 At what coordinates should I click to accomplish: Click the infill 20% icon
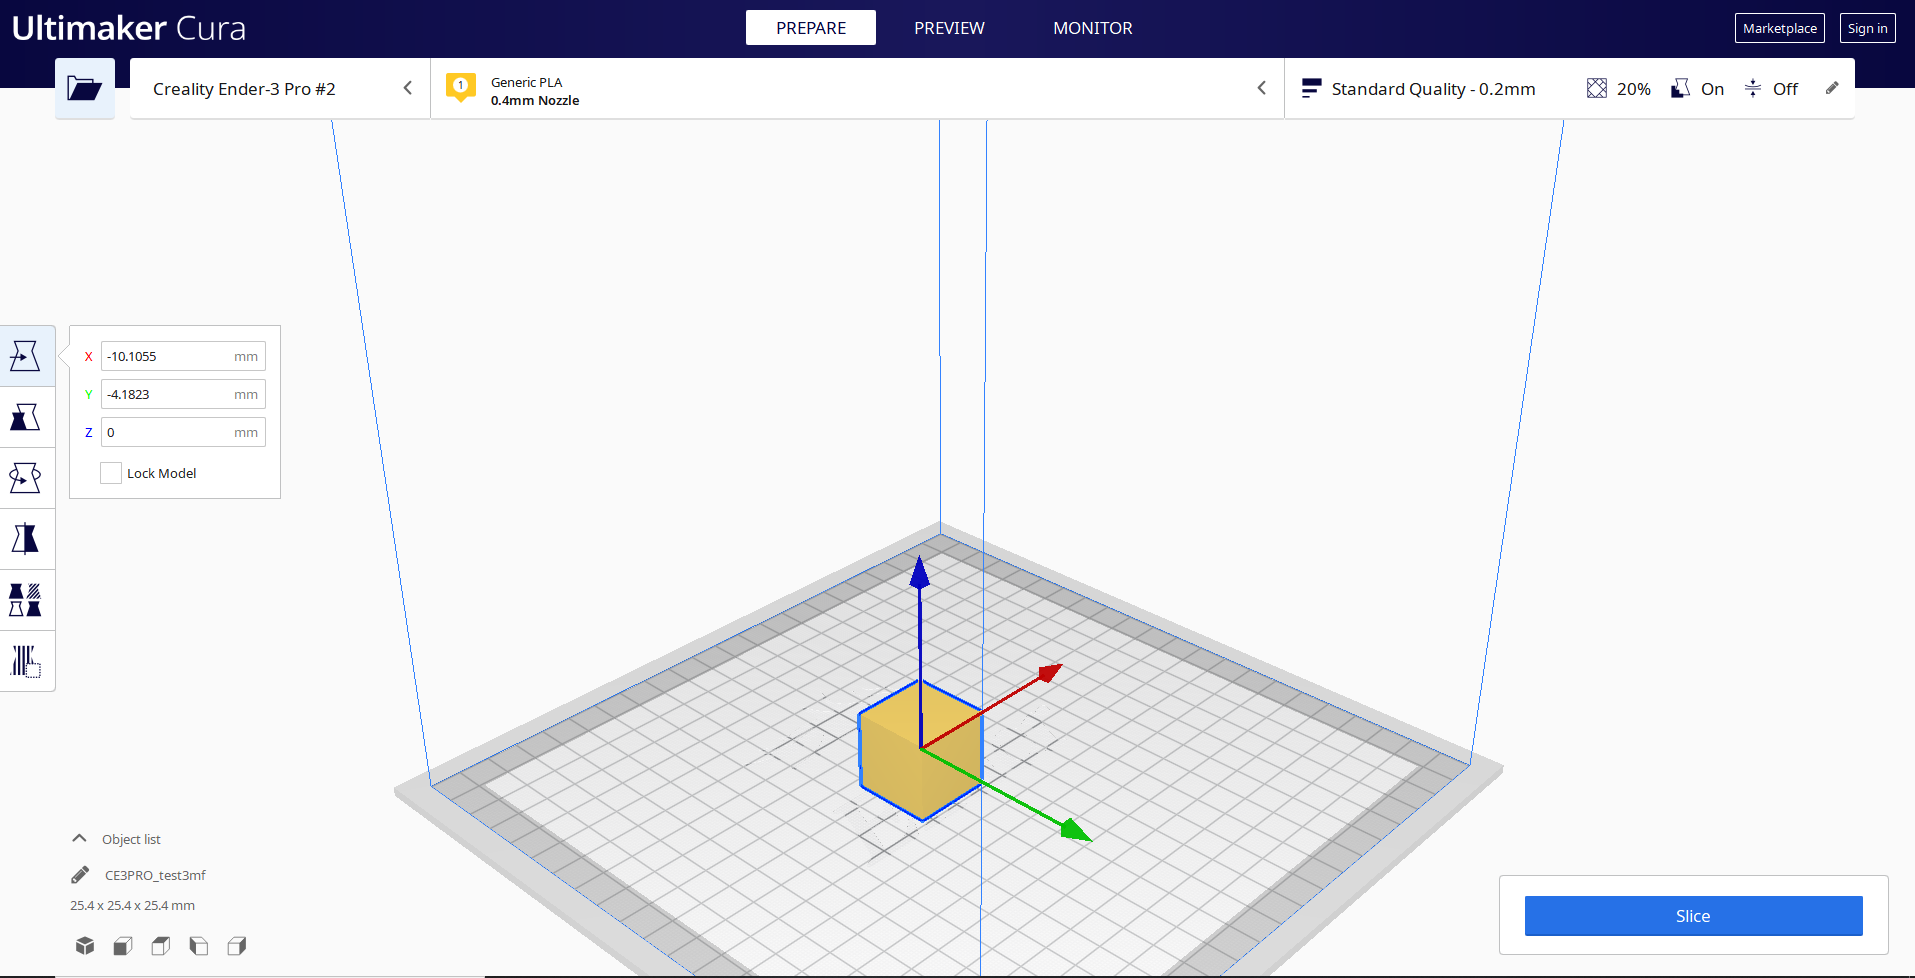[1597, 88]
